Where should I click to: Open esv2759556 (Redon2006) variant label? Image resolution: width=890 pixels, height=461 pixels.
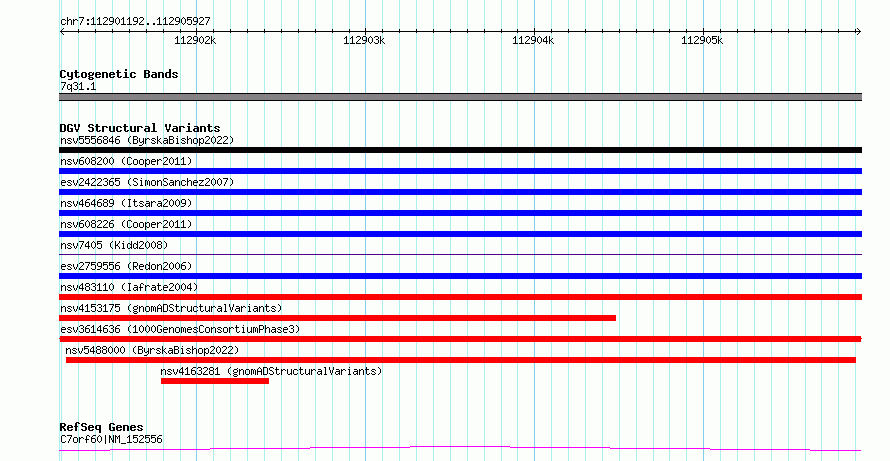pyautogui.click(x=126, y=266)
